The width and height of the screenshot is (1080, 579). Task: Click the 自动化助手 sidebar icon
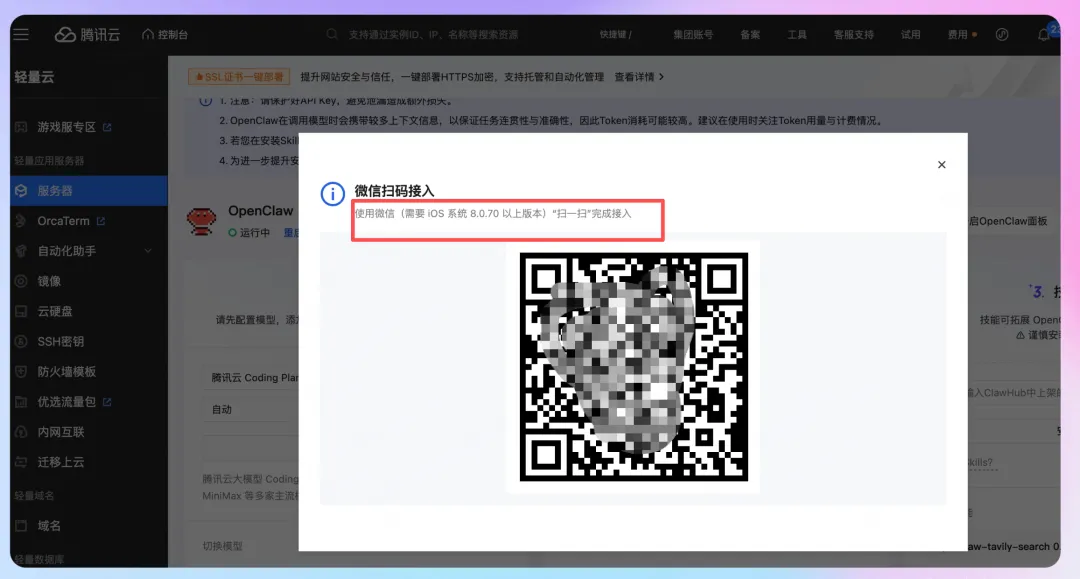click(21, 251)
